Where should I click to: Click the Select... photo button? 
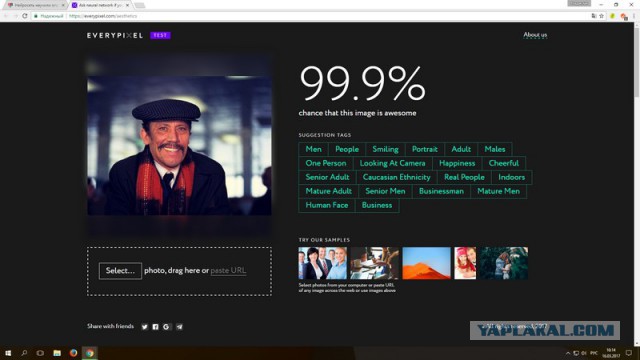tap(120, 271)
